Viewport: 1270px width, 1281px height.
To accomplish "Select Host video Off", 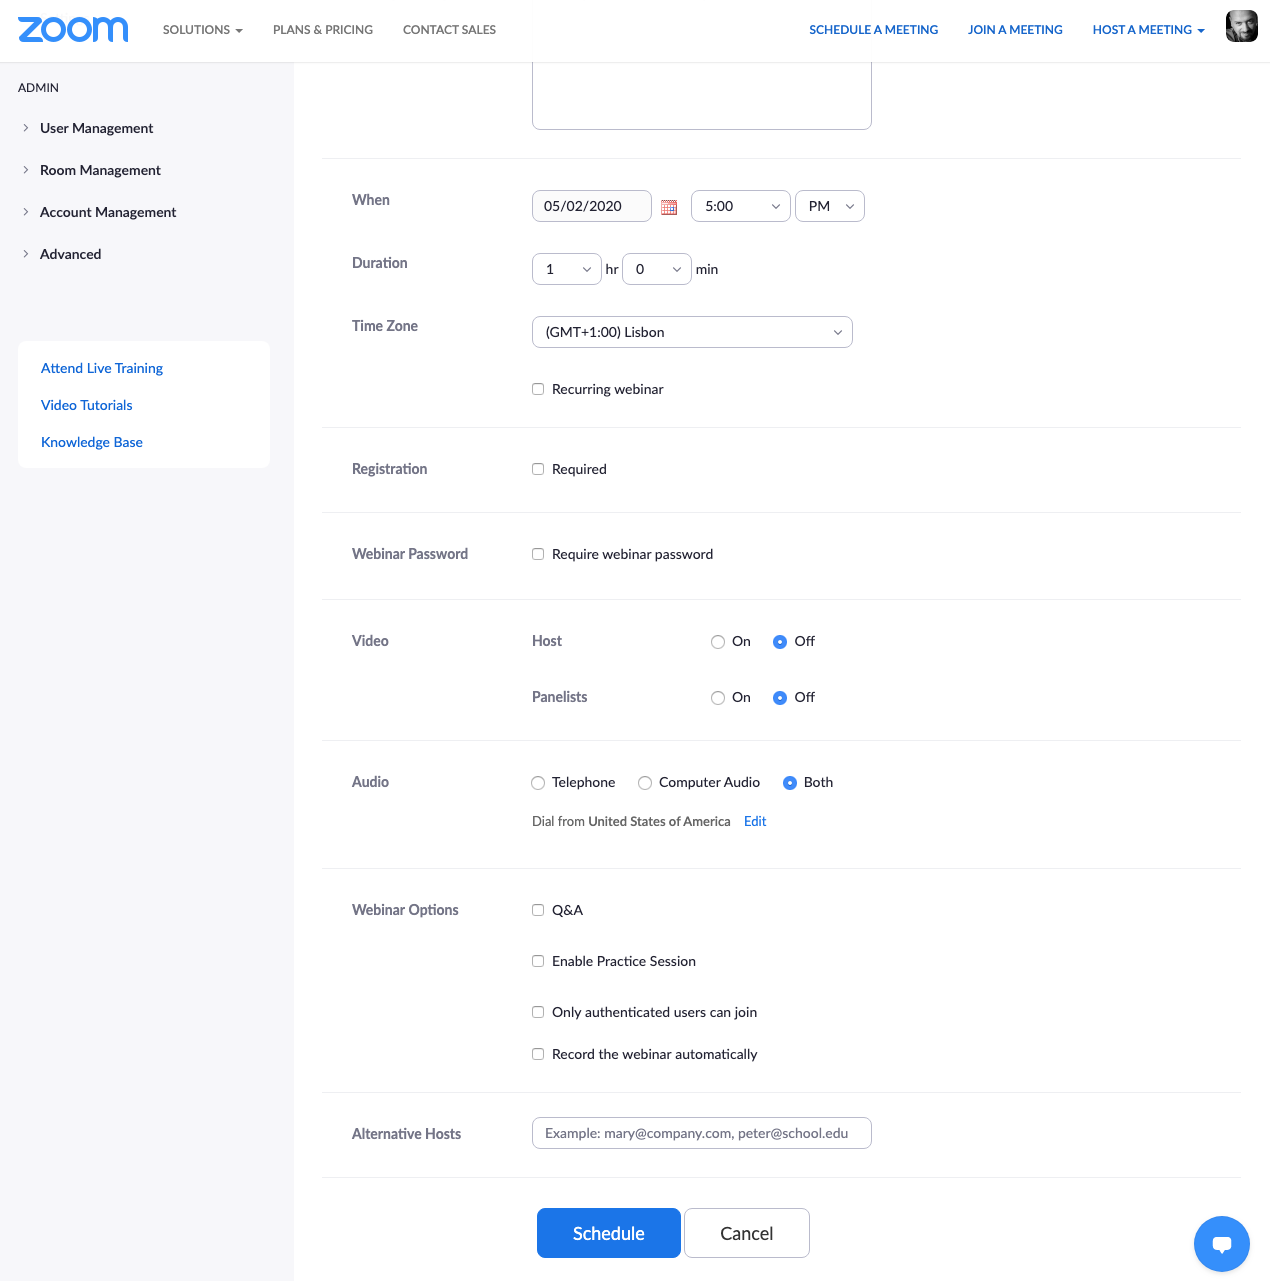I will 780,642.
